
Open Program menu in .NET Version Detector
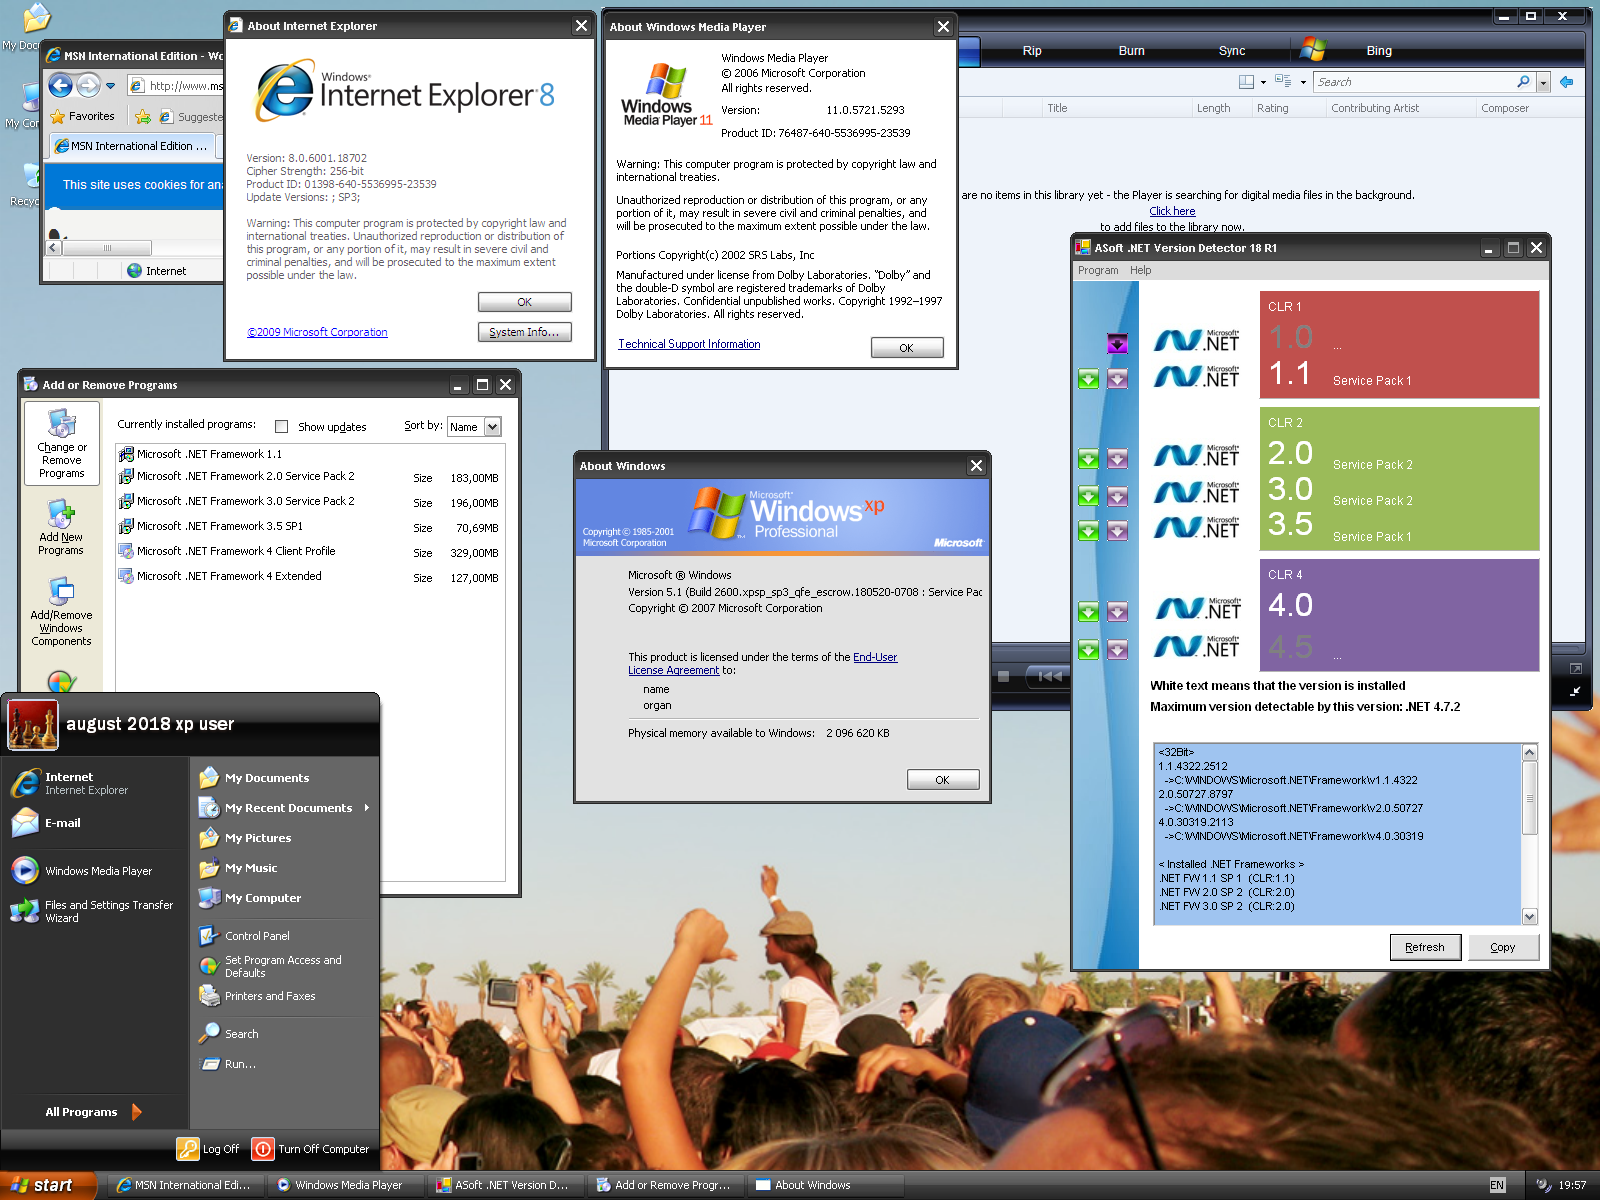click(x=1098, y=270)
